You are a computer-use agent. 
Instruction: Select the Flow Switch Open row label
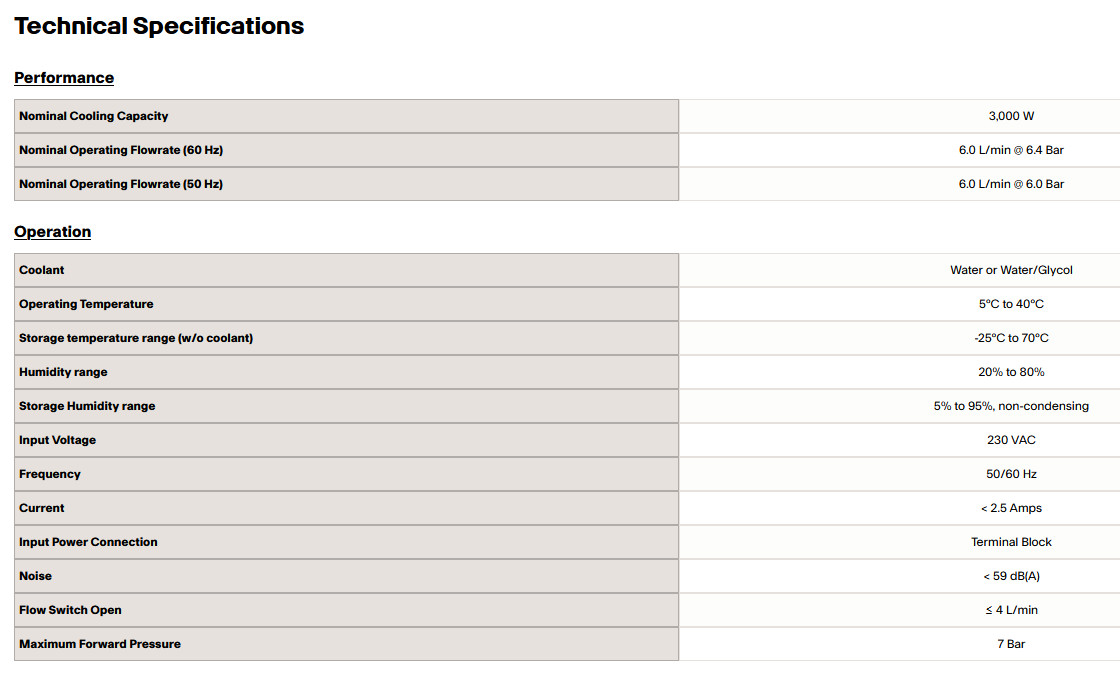point(70,610)
